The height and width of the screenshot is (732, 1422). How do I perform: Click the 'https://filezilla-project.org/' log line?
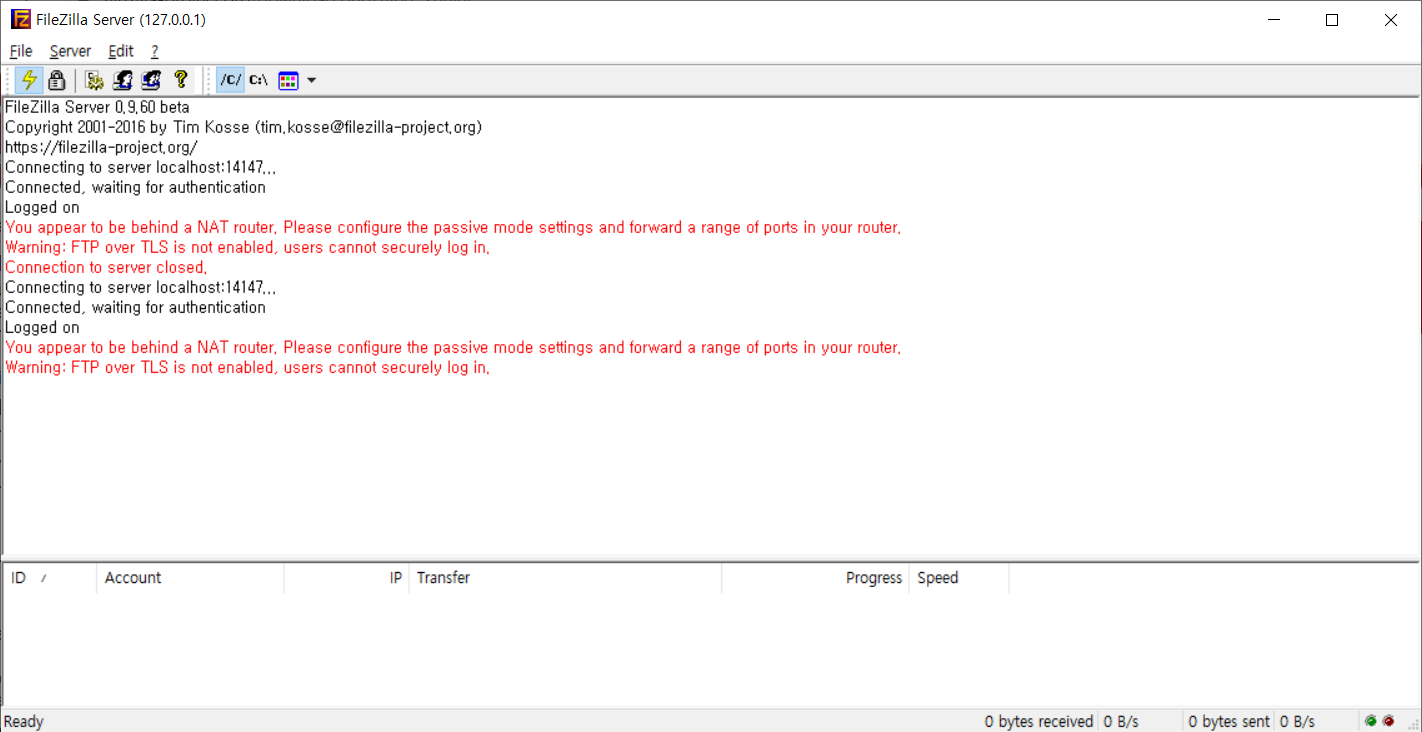tap(101, 147)
